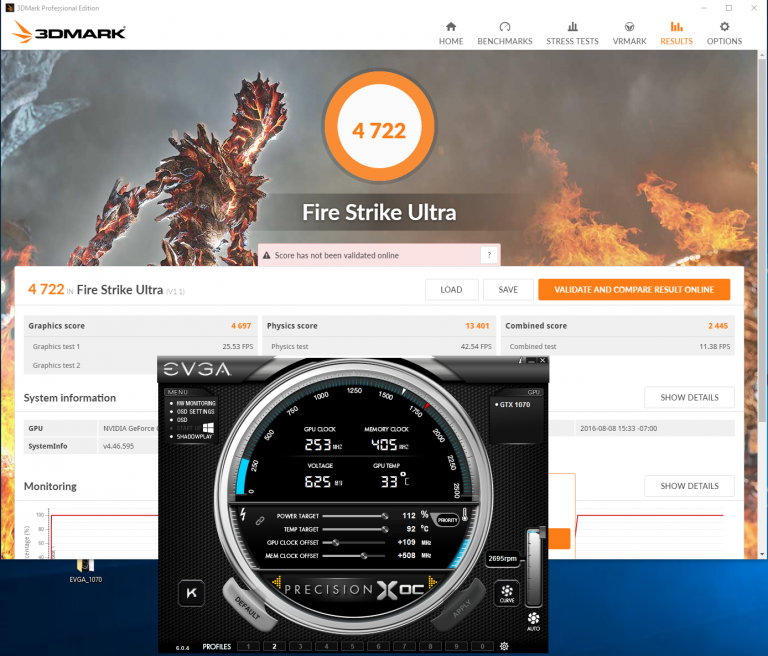This screenshot has width=768, height=656.
Task: Select profile 8
Action: point(430,647)
